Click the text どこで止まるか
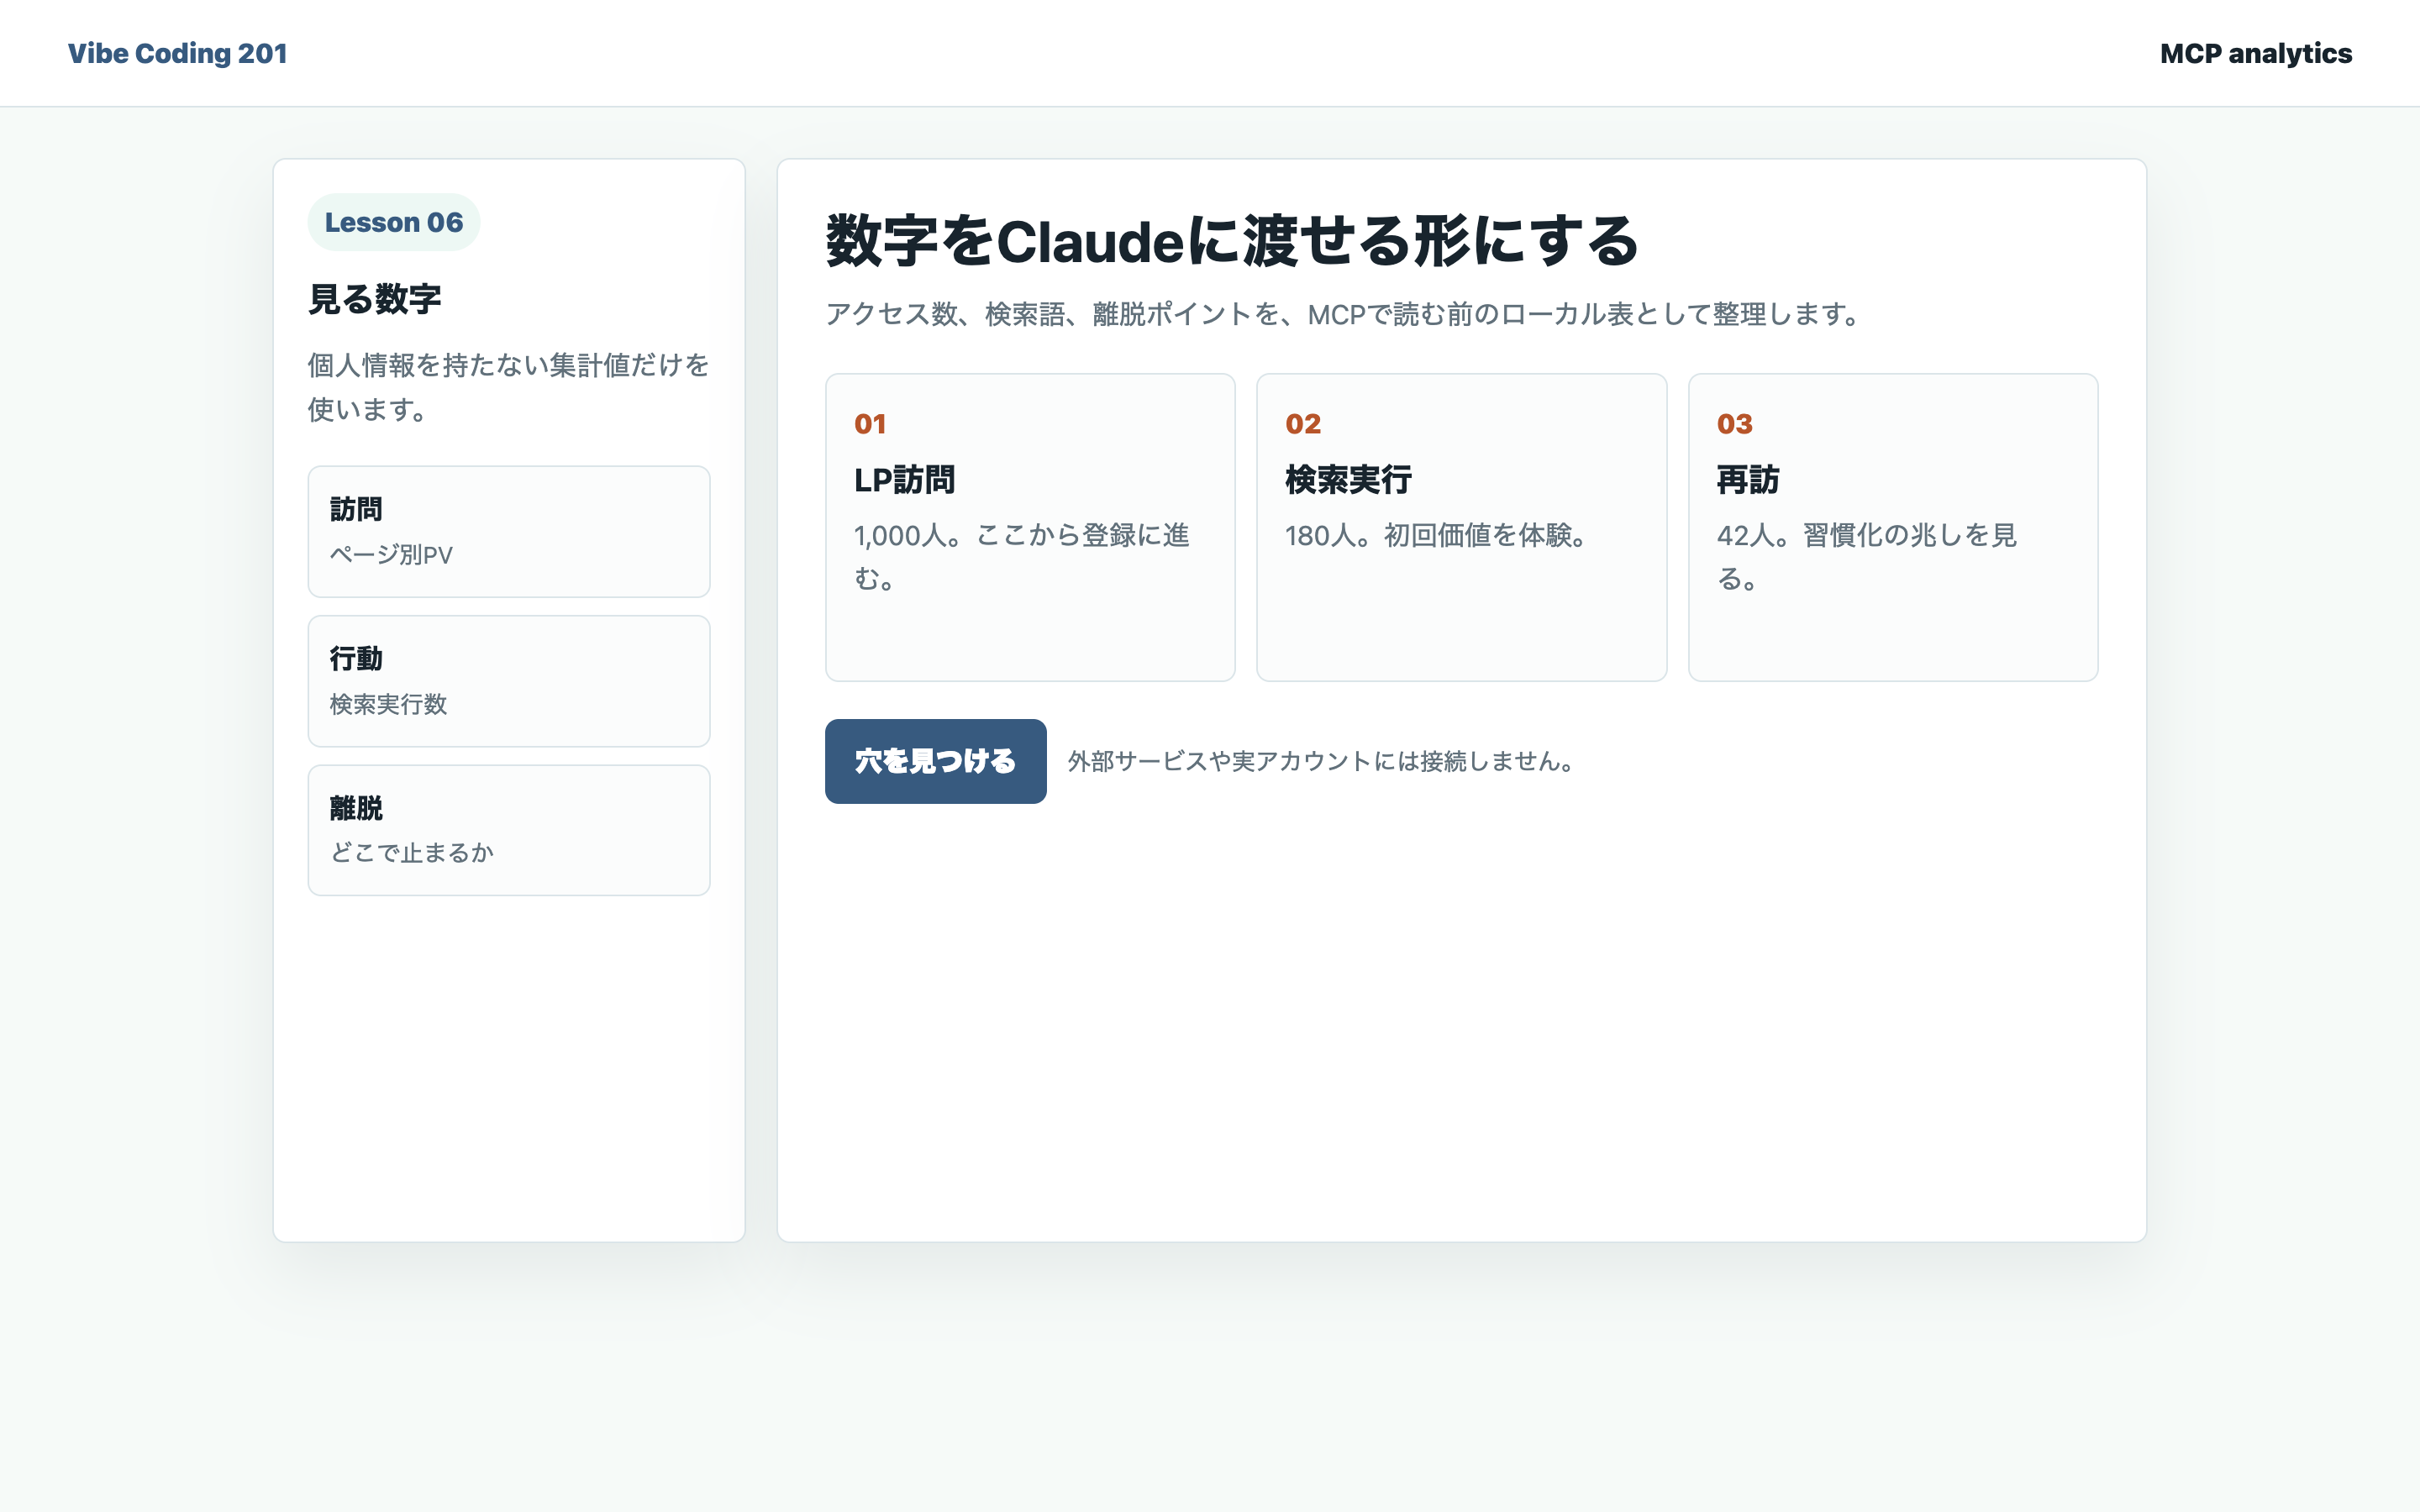This screenshot has width=2420, height=1512. (x=412, y=853)
